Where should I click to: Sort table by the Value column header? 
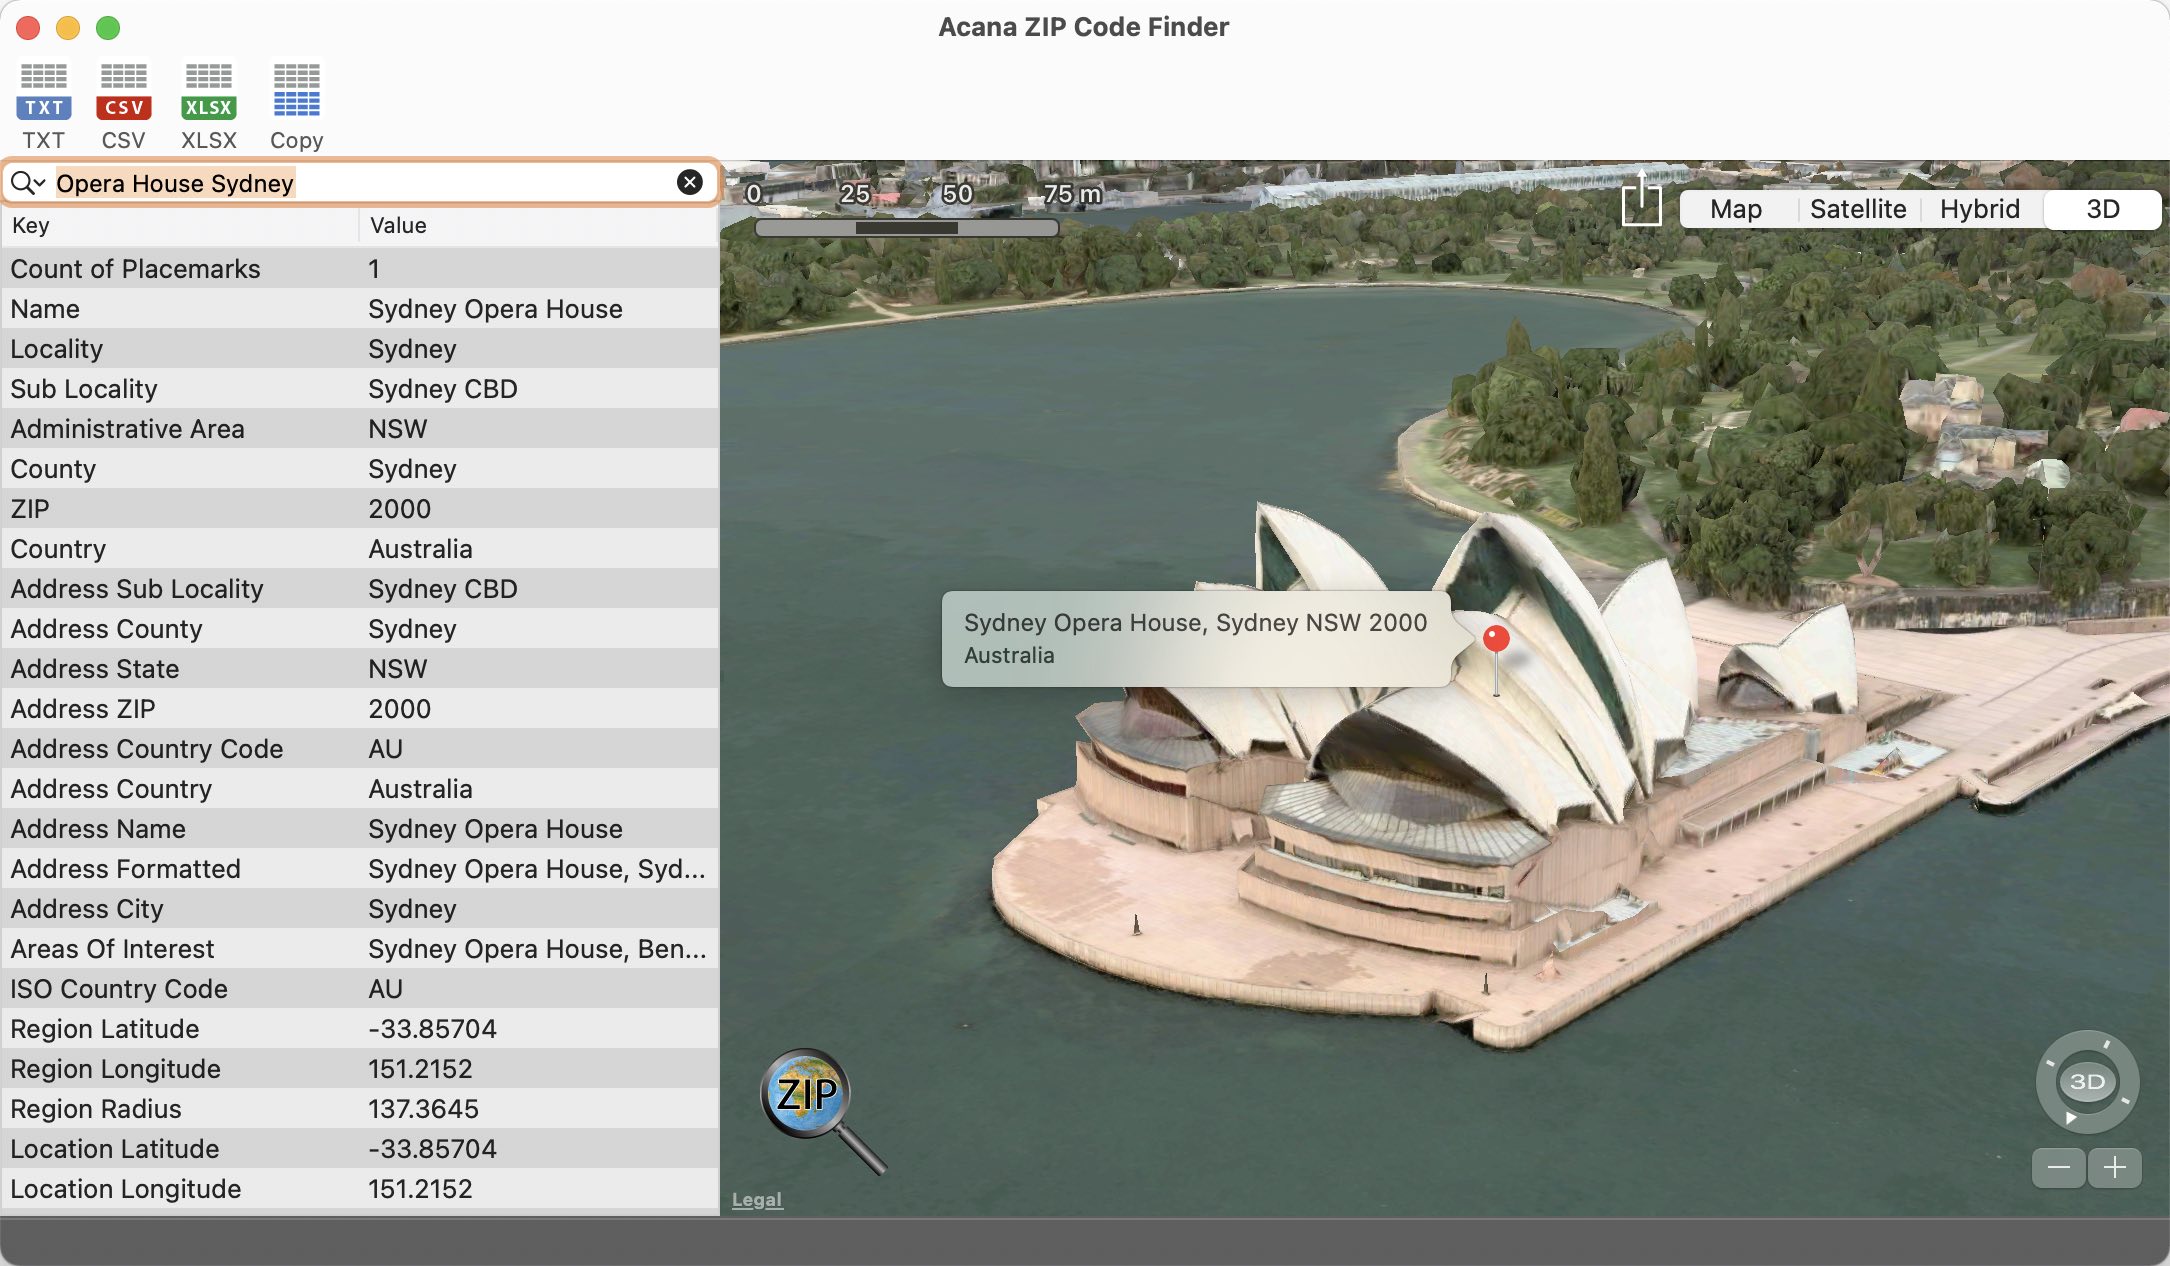[x=540, y=226]
